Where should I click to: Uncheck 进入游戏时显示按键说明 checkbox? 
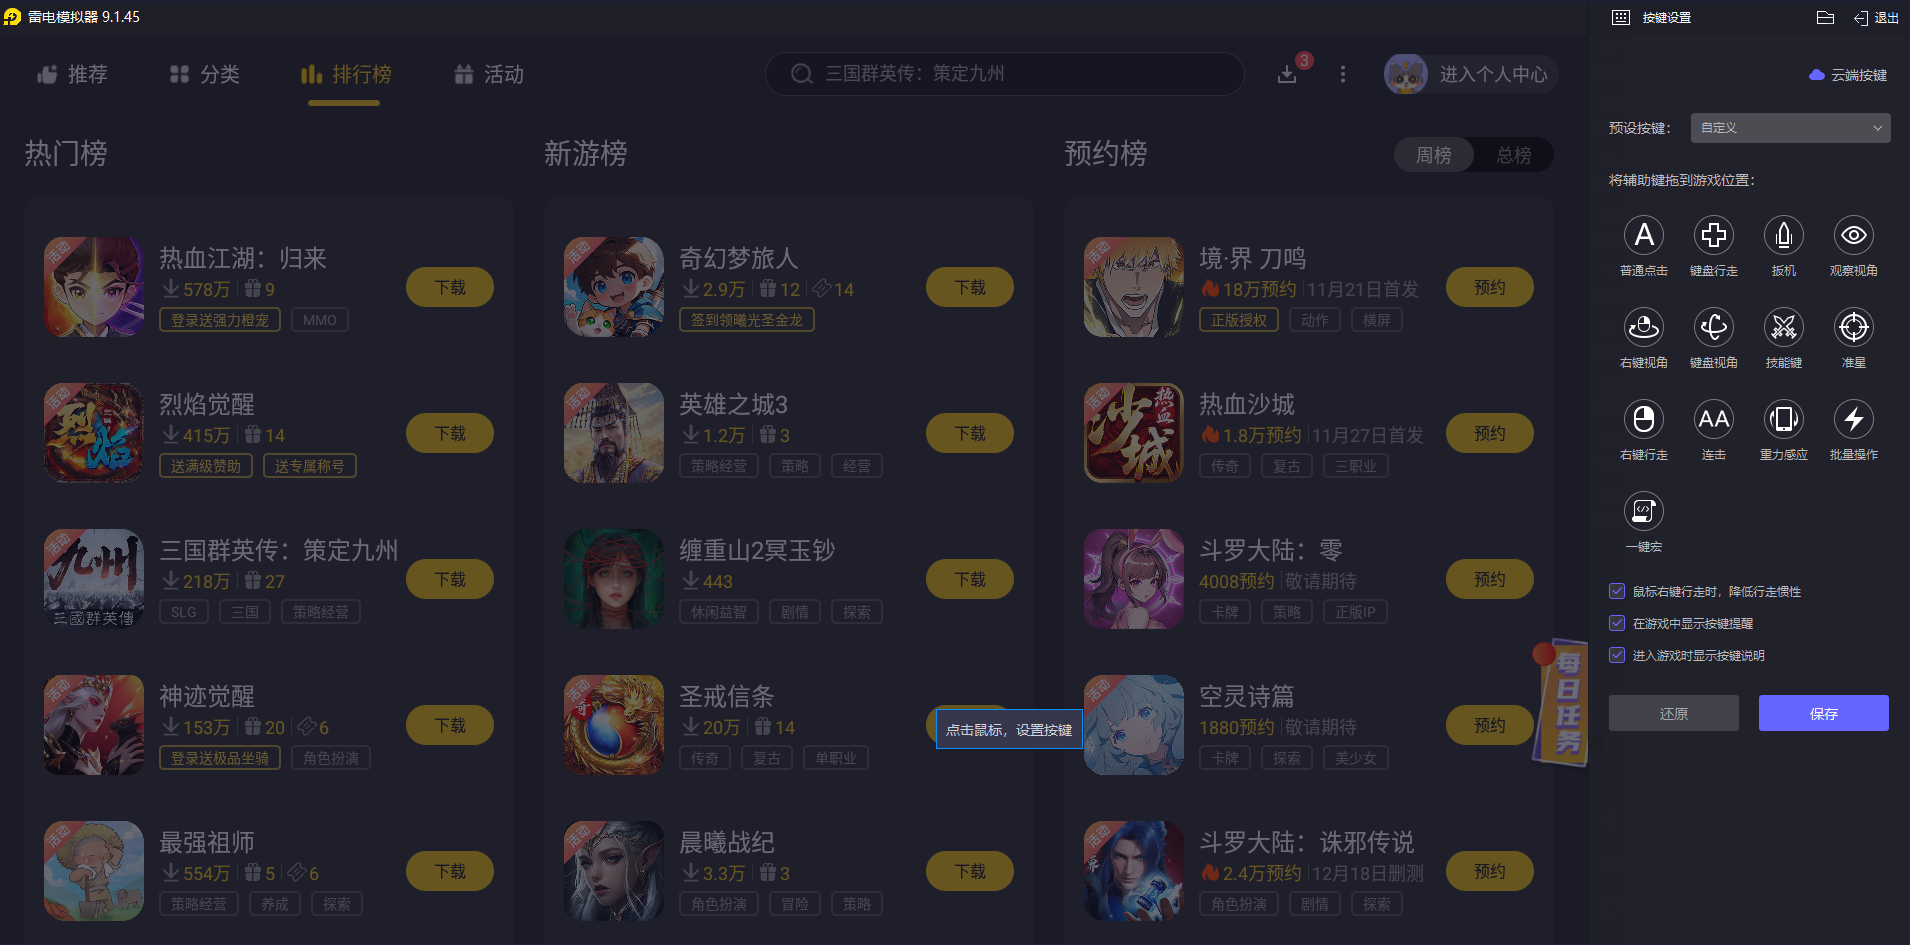[x=1616, y=655]
